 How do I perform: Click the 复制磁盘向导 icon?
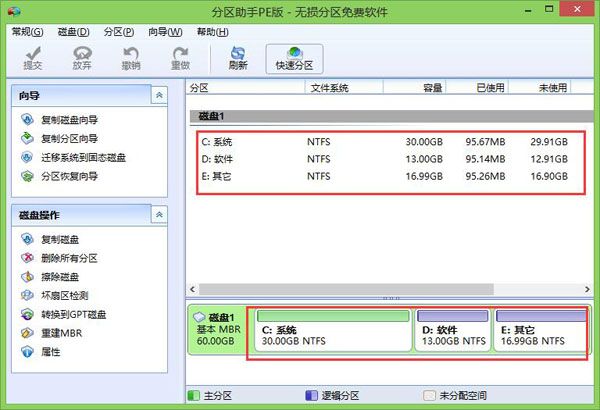coord(27,119)
